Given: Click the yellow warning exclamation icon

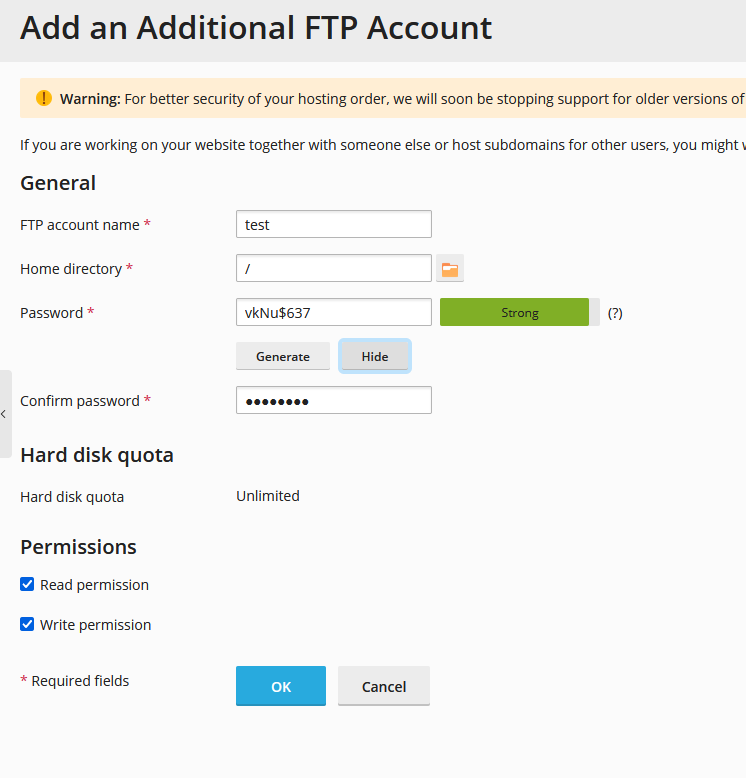Looking at the screenshot, I should [x=43, y=98].
